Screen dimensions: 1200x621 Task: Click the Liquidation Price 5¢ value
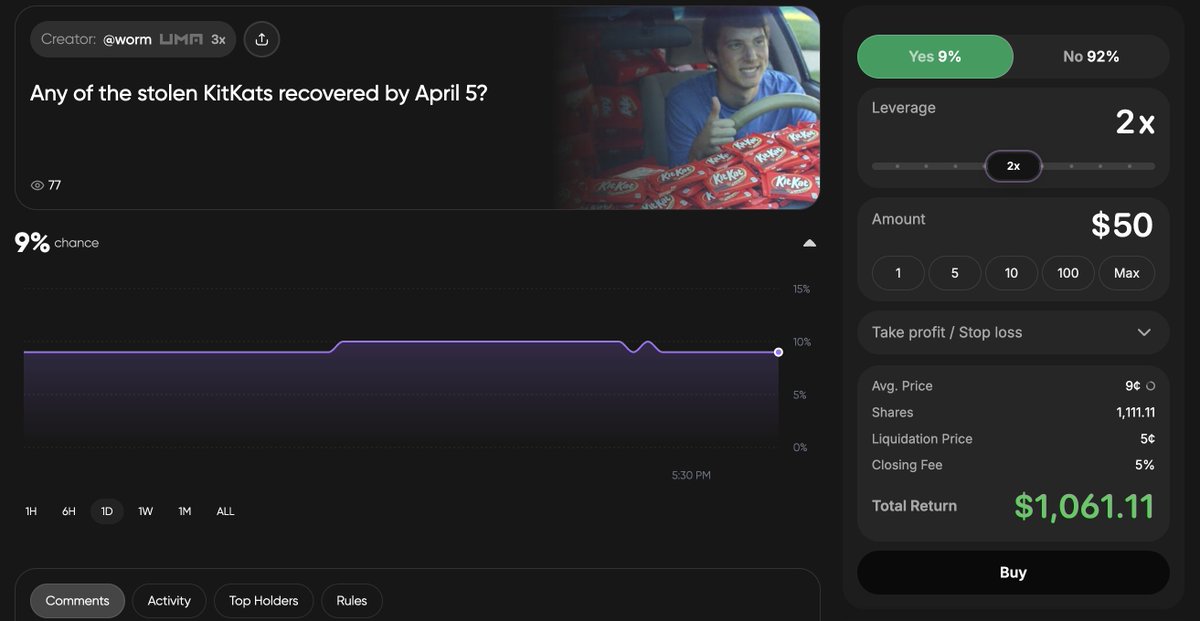click(x=1148, y=439)
